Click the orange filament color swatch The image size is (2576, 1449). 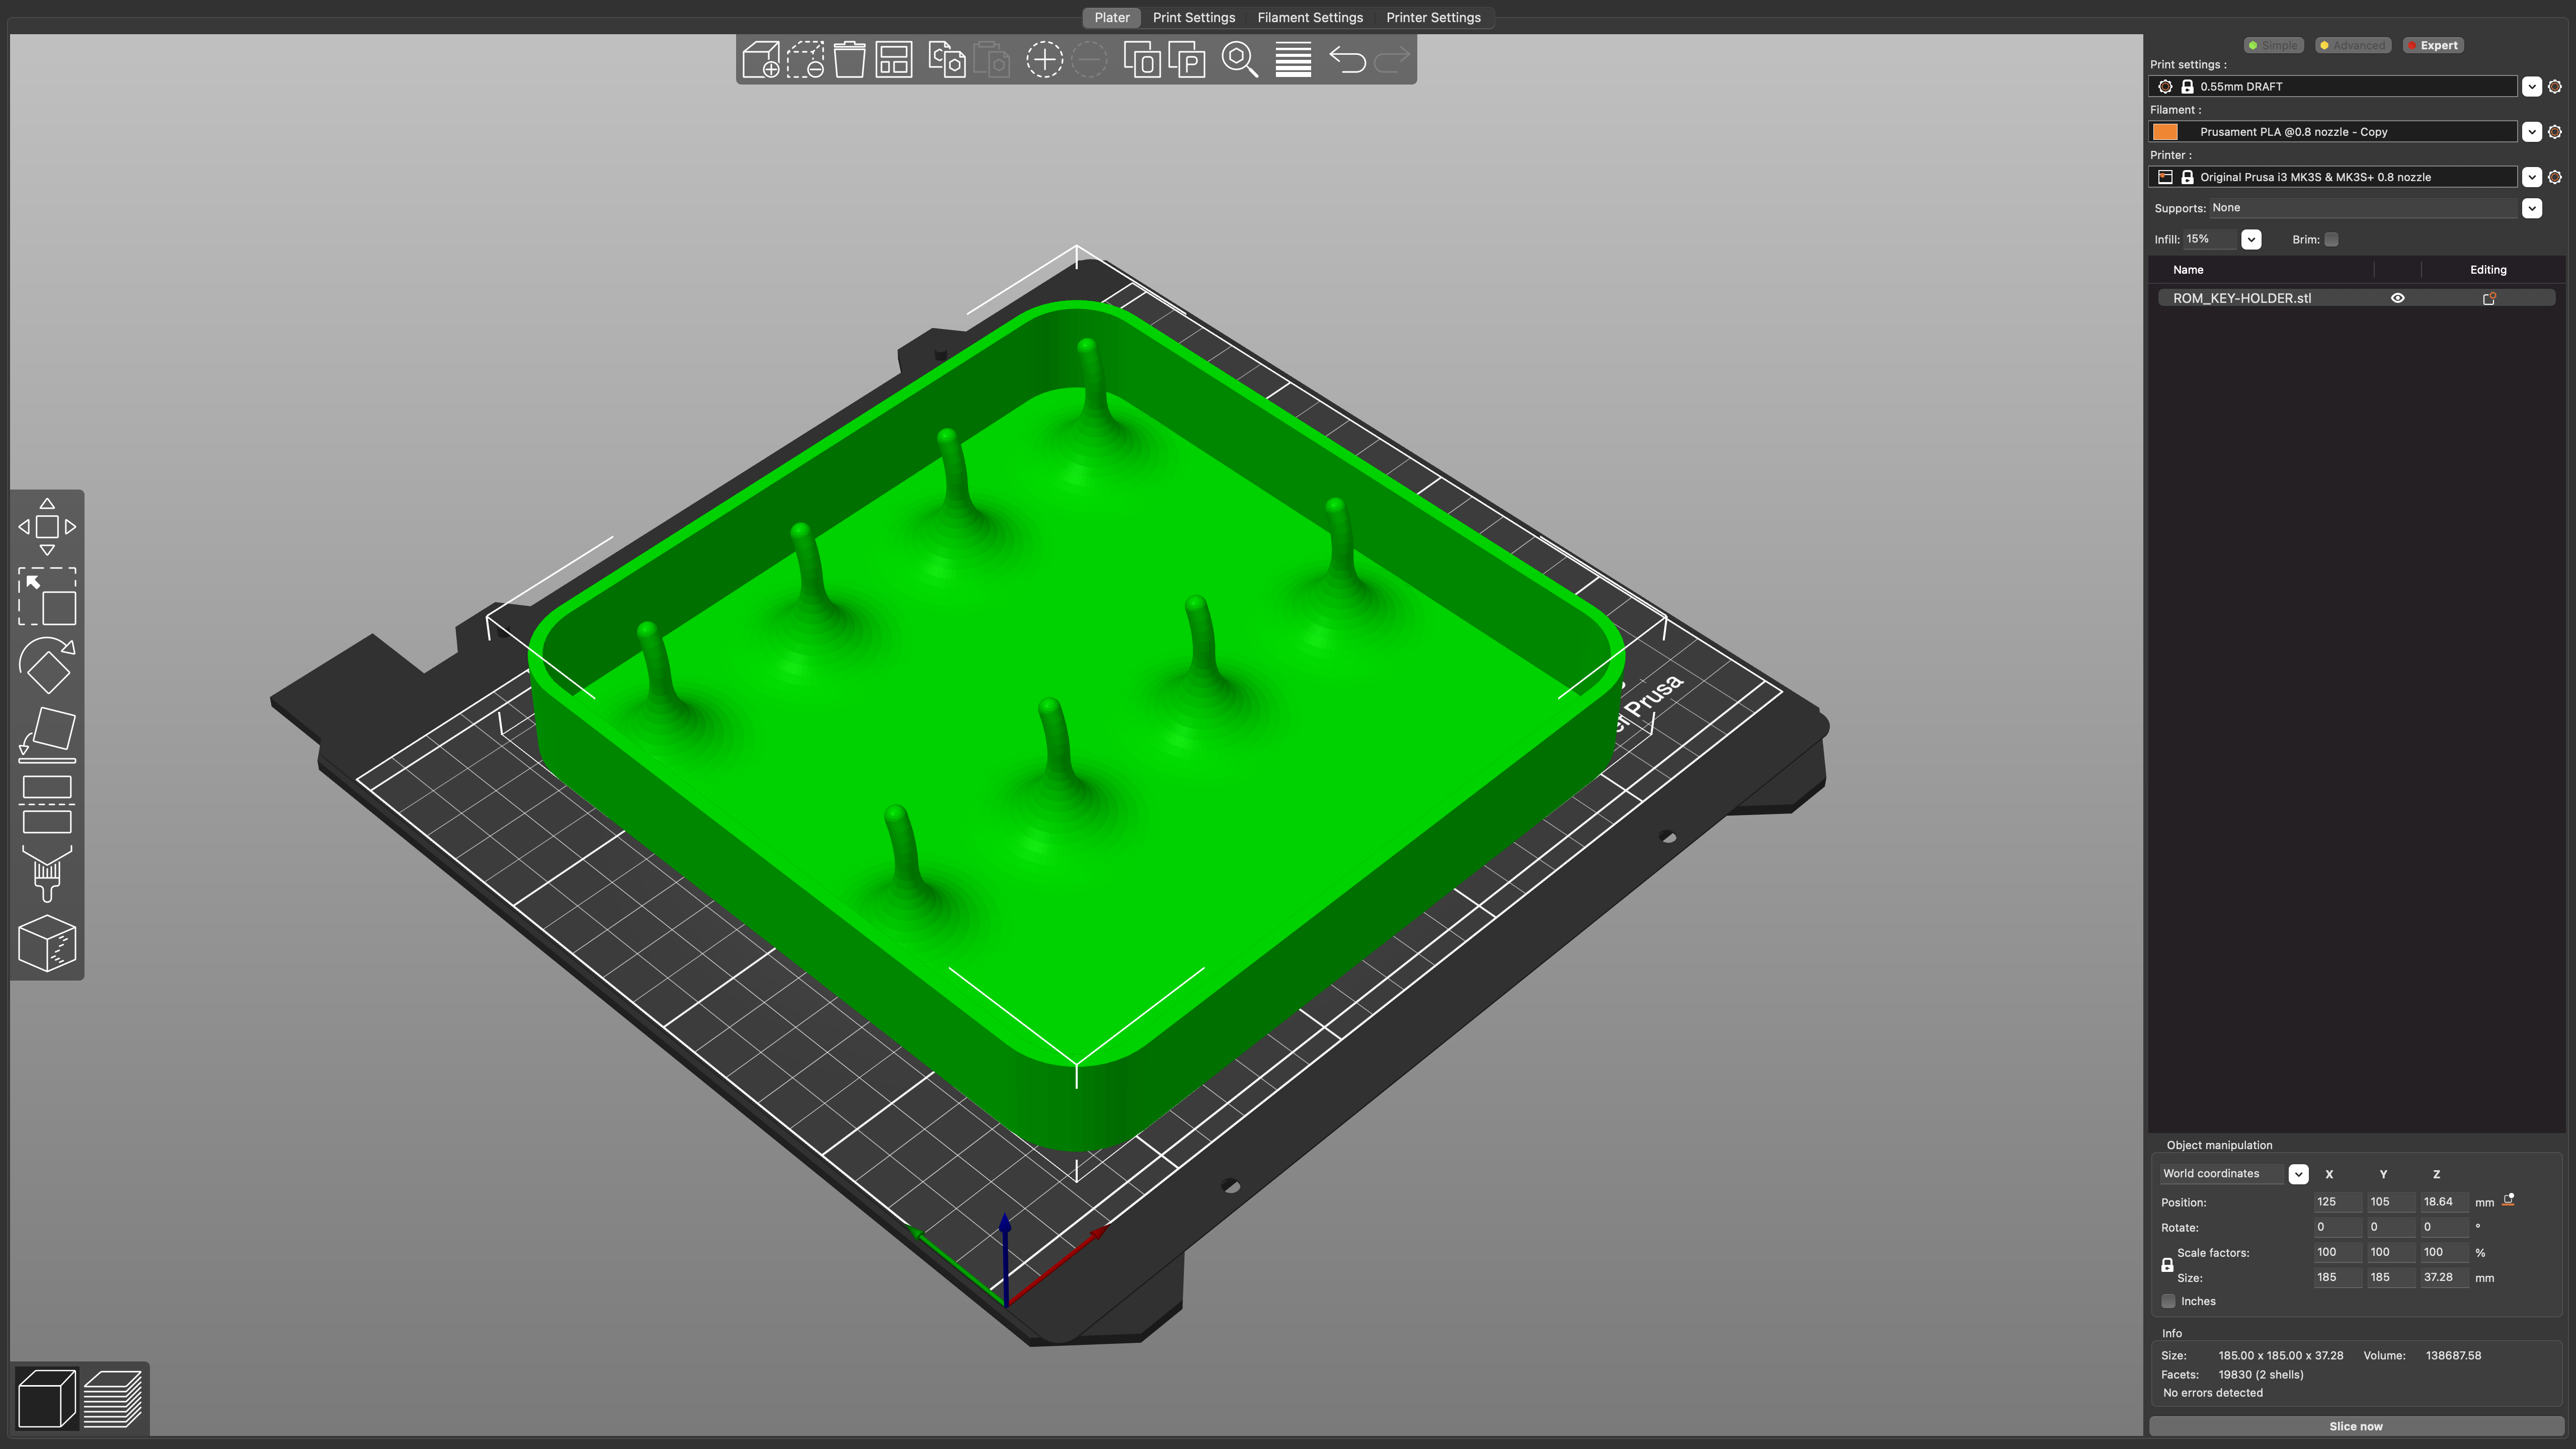2164,132
